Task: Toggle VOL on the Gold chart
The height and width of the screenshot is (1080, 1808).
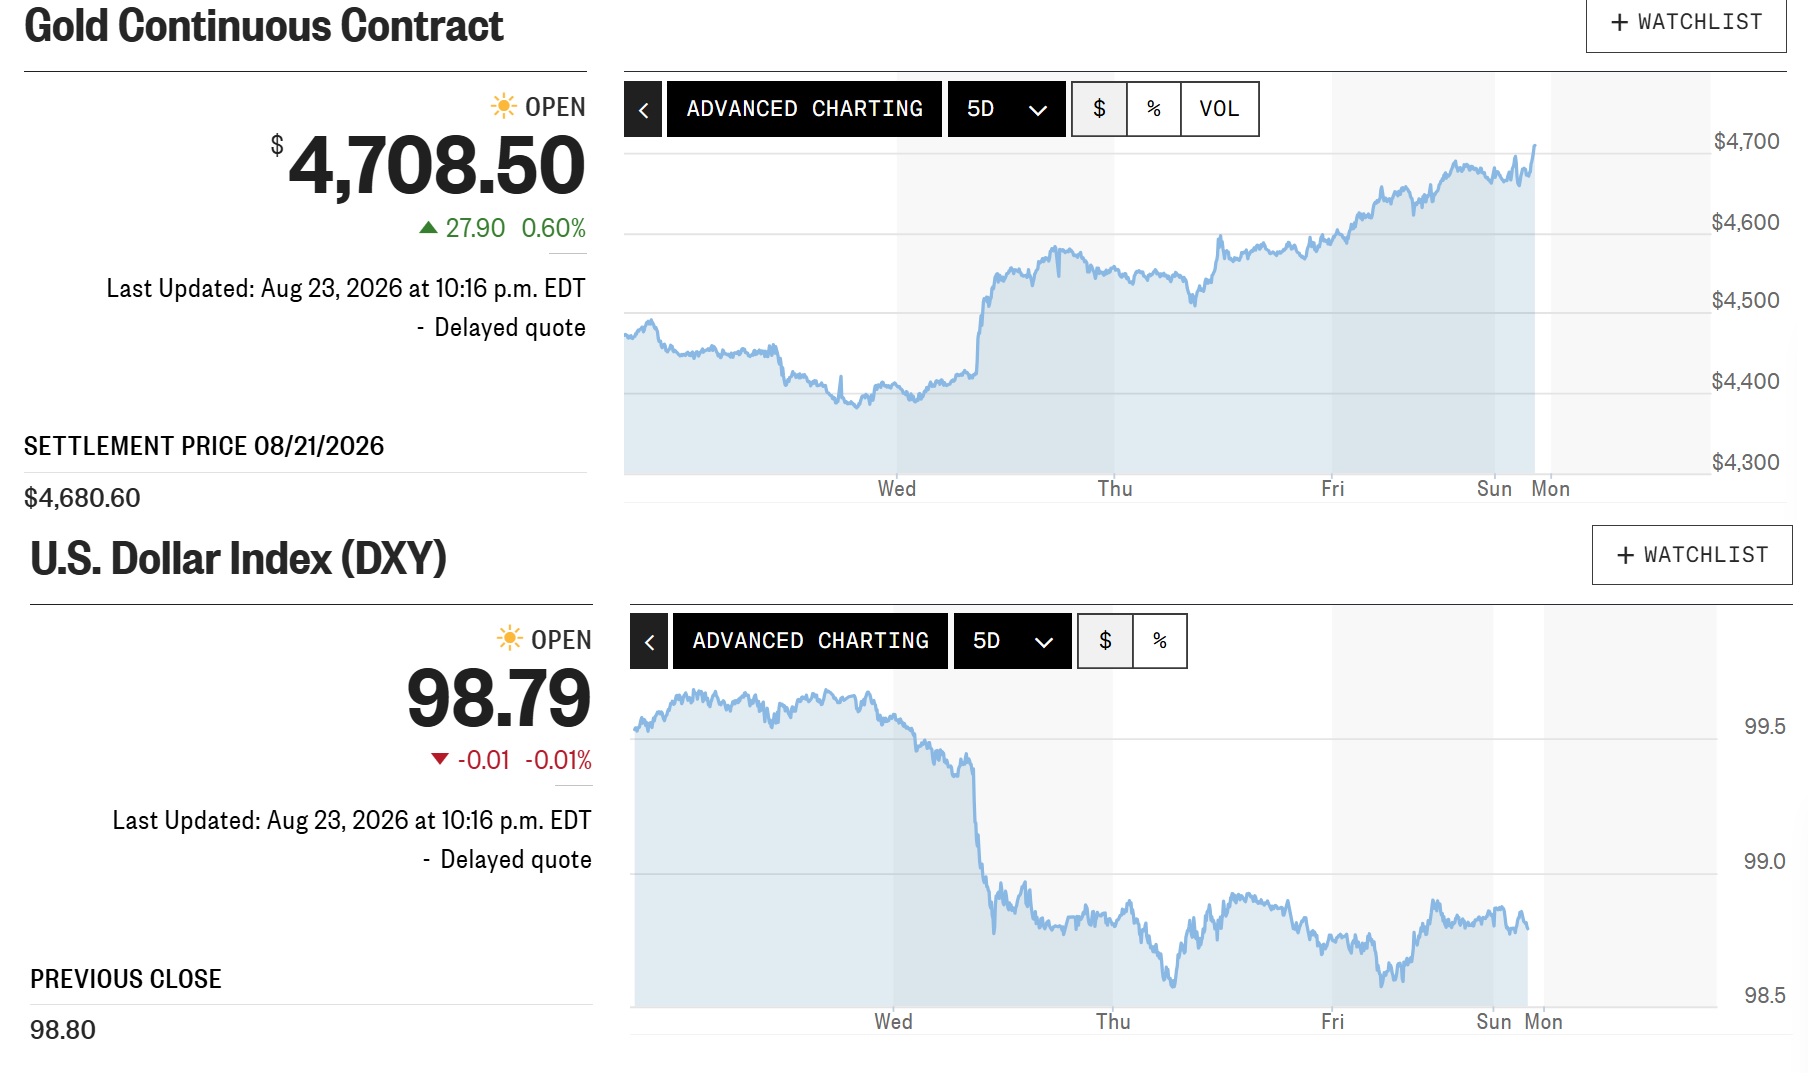Action: [x=1219, y=109]
